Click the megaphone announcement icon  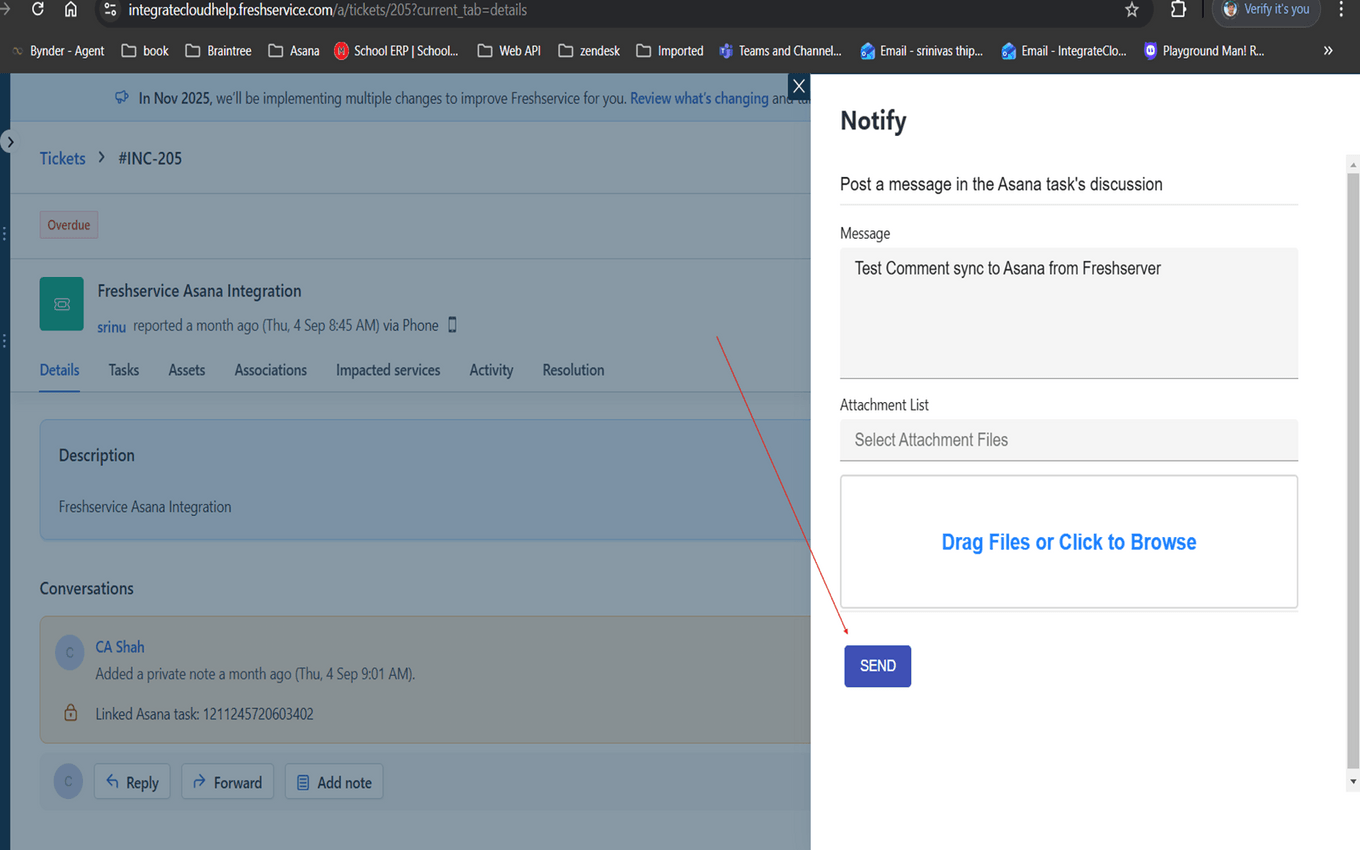pyautogui.click(x=121, y=97)
